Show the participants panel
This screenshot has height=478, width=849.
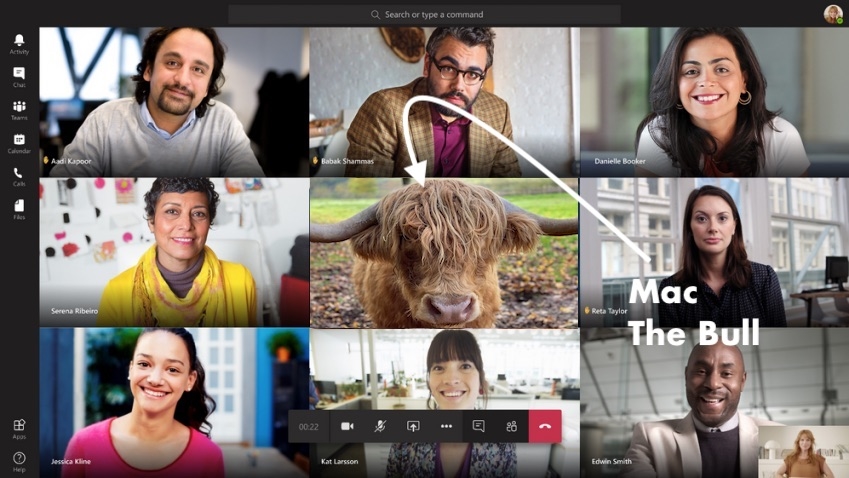point(511,426)
